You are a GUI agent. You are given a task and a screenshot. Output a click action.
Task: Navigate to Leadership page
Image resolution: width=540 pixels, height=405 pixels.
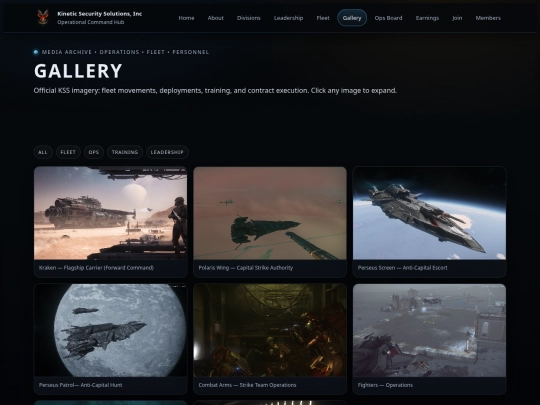[x=288, y=18]
